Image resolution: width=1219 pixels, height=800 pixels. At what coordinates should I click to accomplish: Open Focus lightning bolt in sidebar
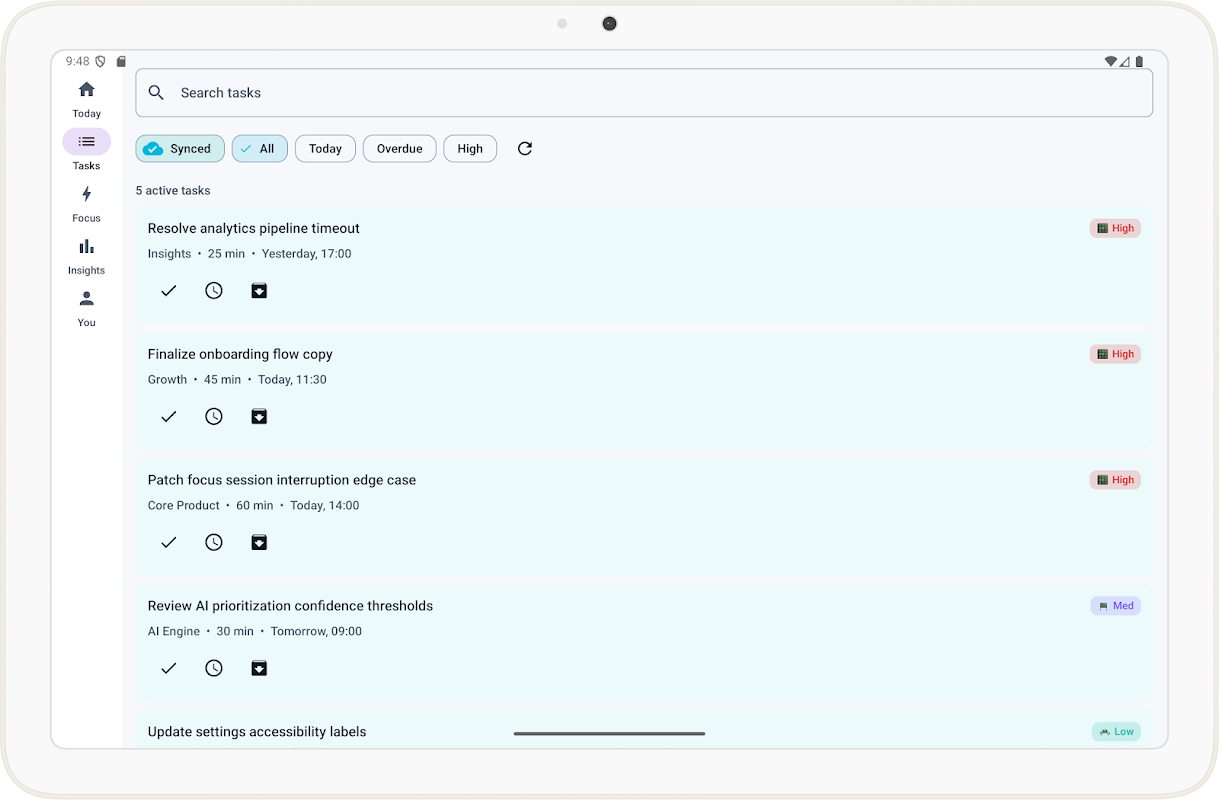(x=87, y=203)
